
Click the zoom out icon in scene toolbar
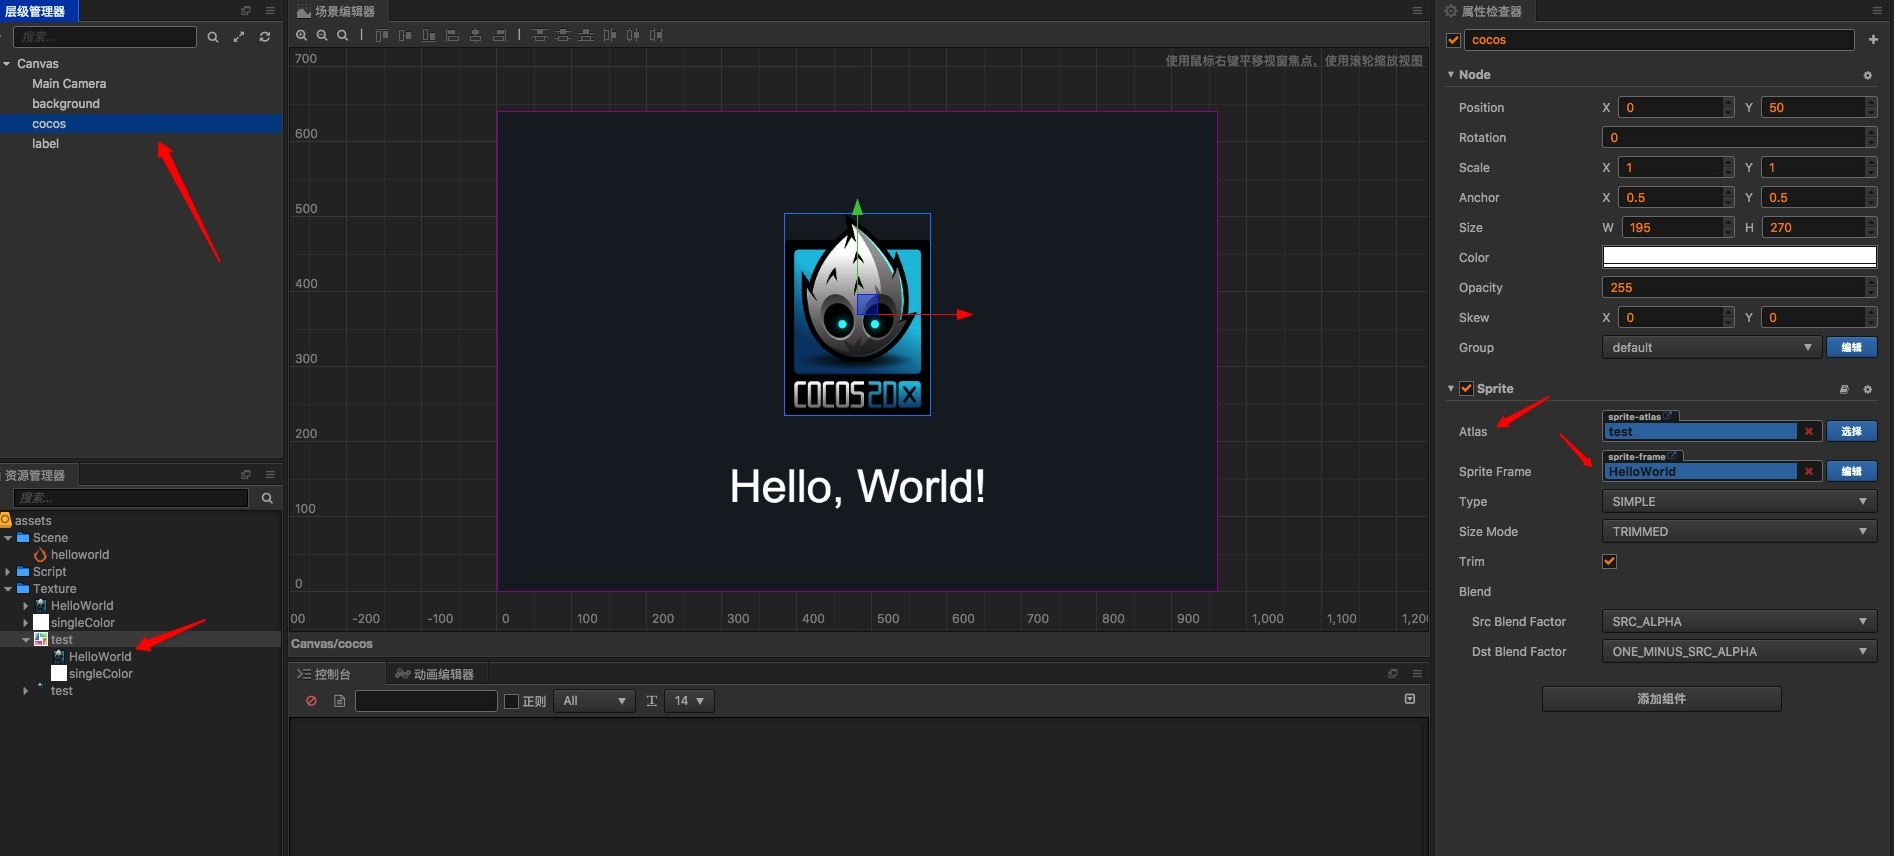322,35
